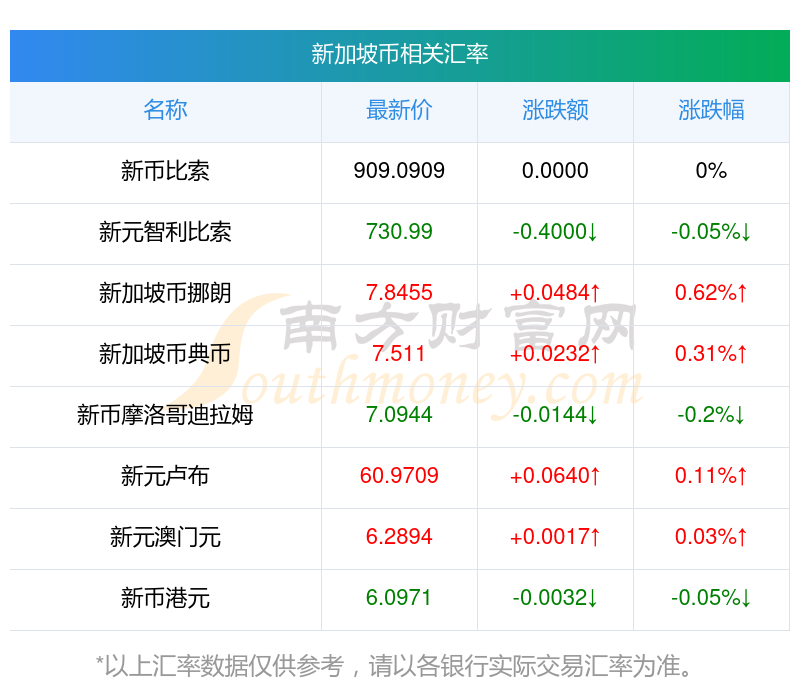Image resolution: width=800 pixels, height=698 pixels.
Task: Click the price 7.0944
Action: pyautogui.click(x=399, y=415)
